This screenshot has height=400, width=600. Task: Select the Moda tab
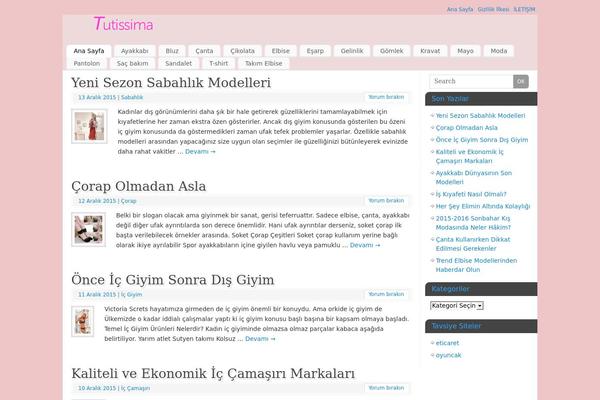499,51
